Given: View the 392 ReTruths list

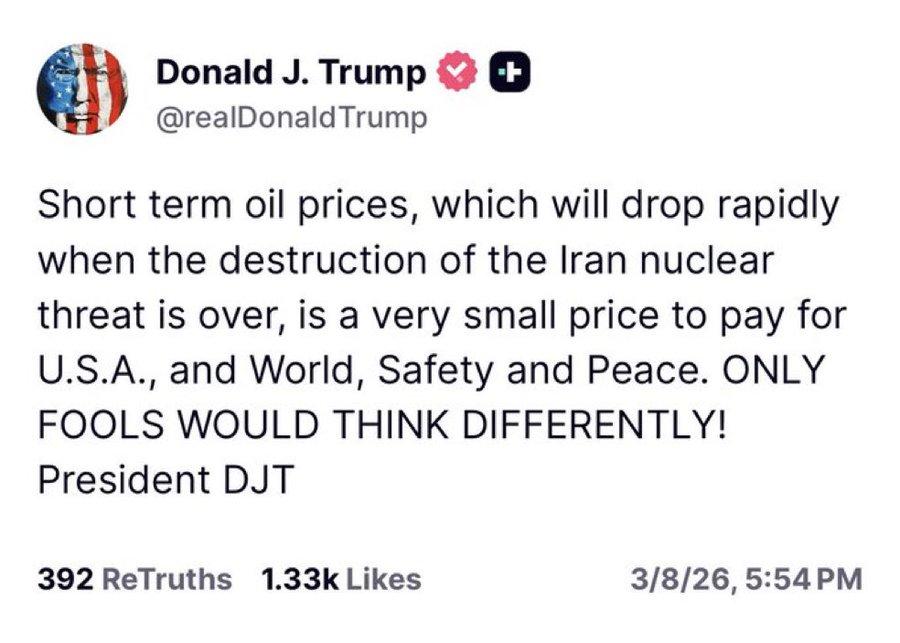Looking at the screenshot, I should point(133,579).
